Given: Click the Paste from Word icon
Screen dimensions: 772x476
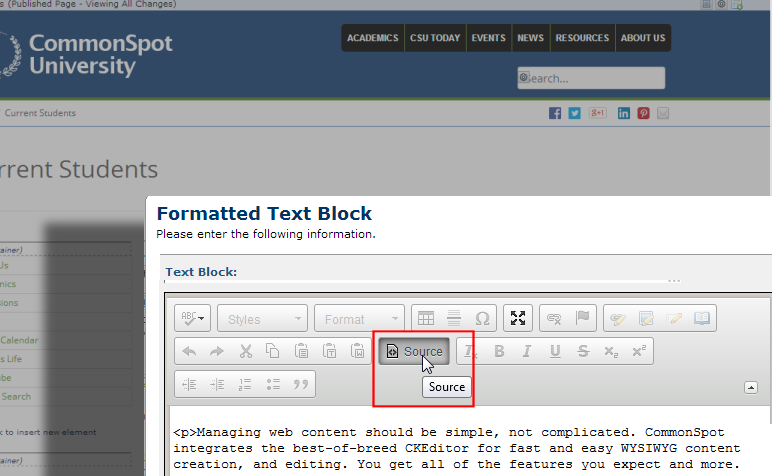Looking at the screenshot, I should (x=357, y=351).
